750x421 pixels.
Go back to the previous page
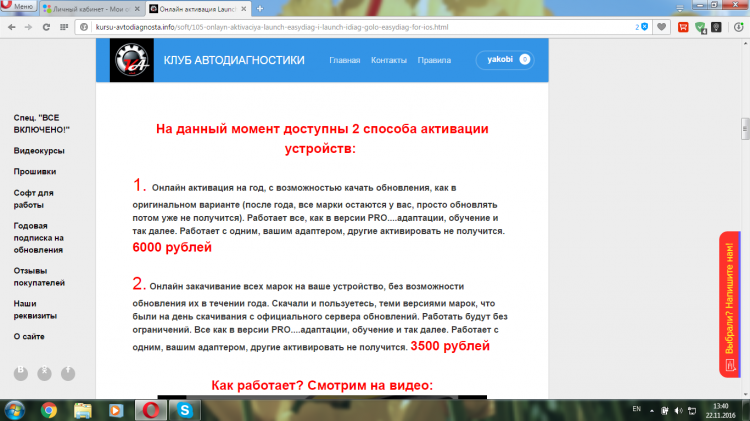[x=11, y=27]
